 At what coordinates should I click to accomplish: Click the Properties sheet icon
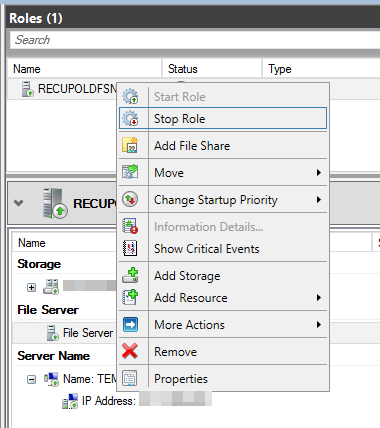(130, 378)
